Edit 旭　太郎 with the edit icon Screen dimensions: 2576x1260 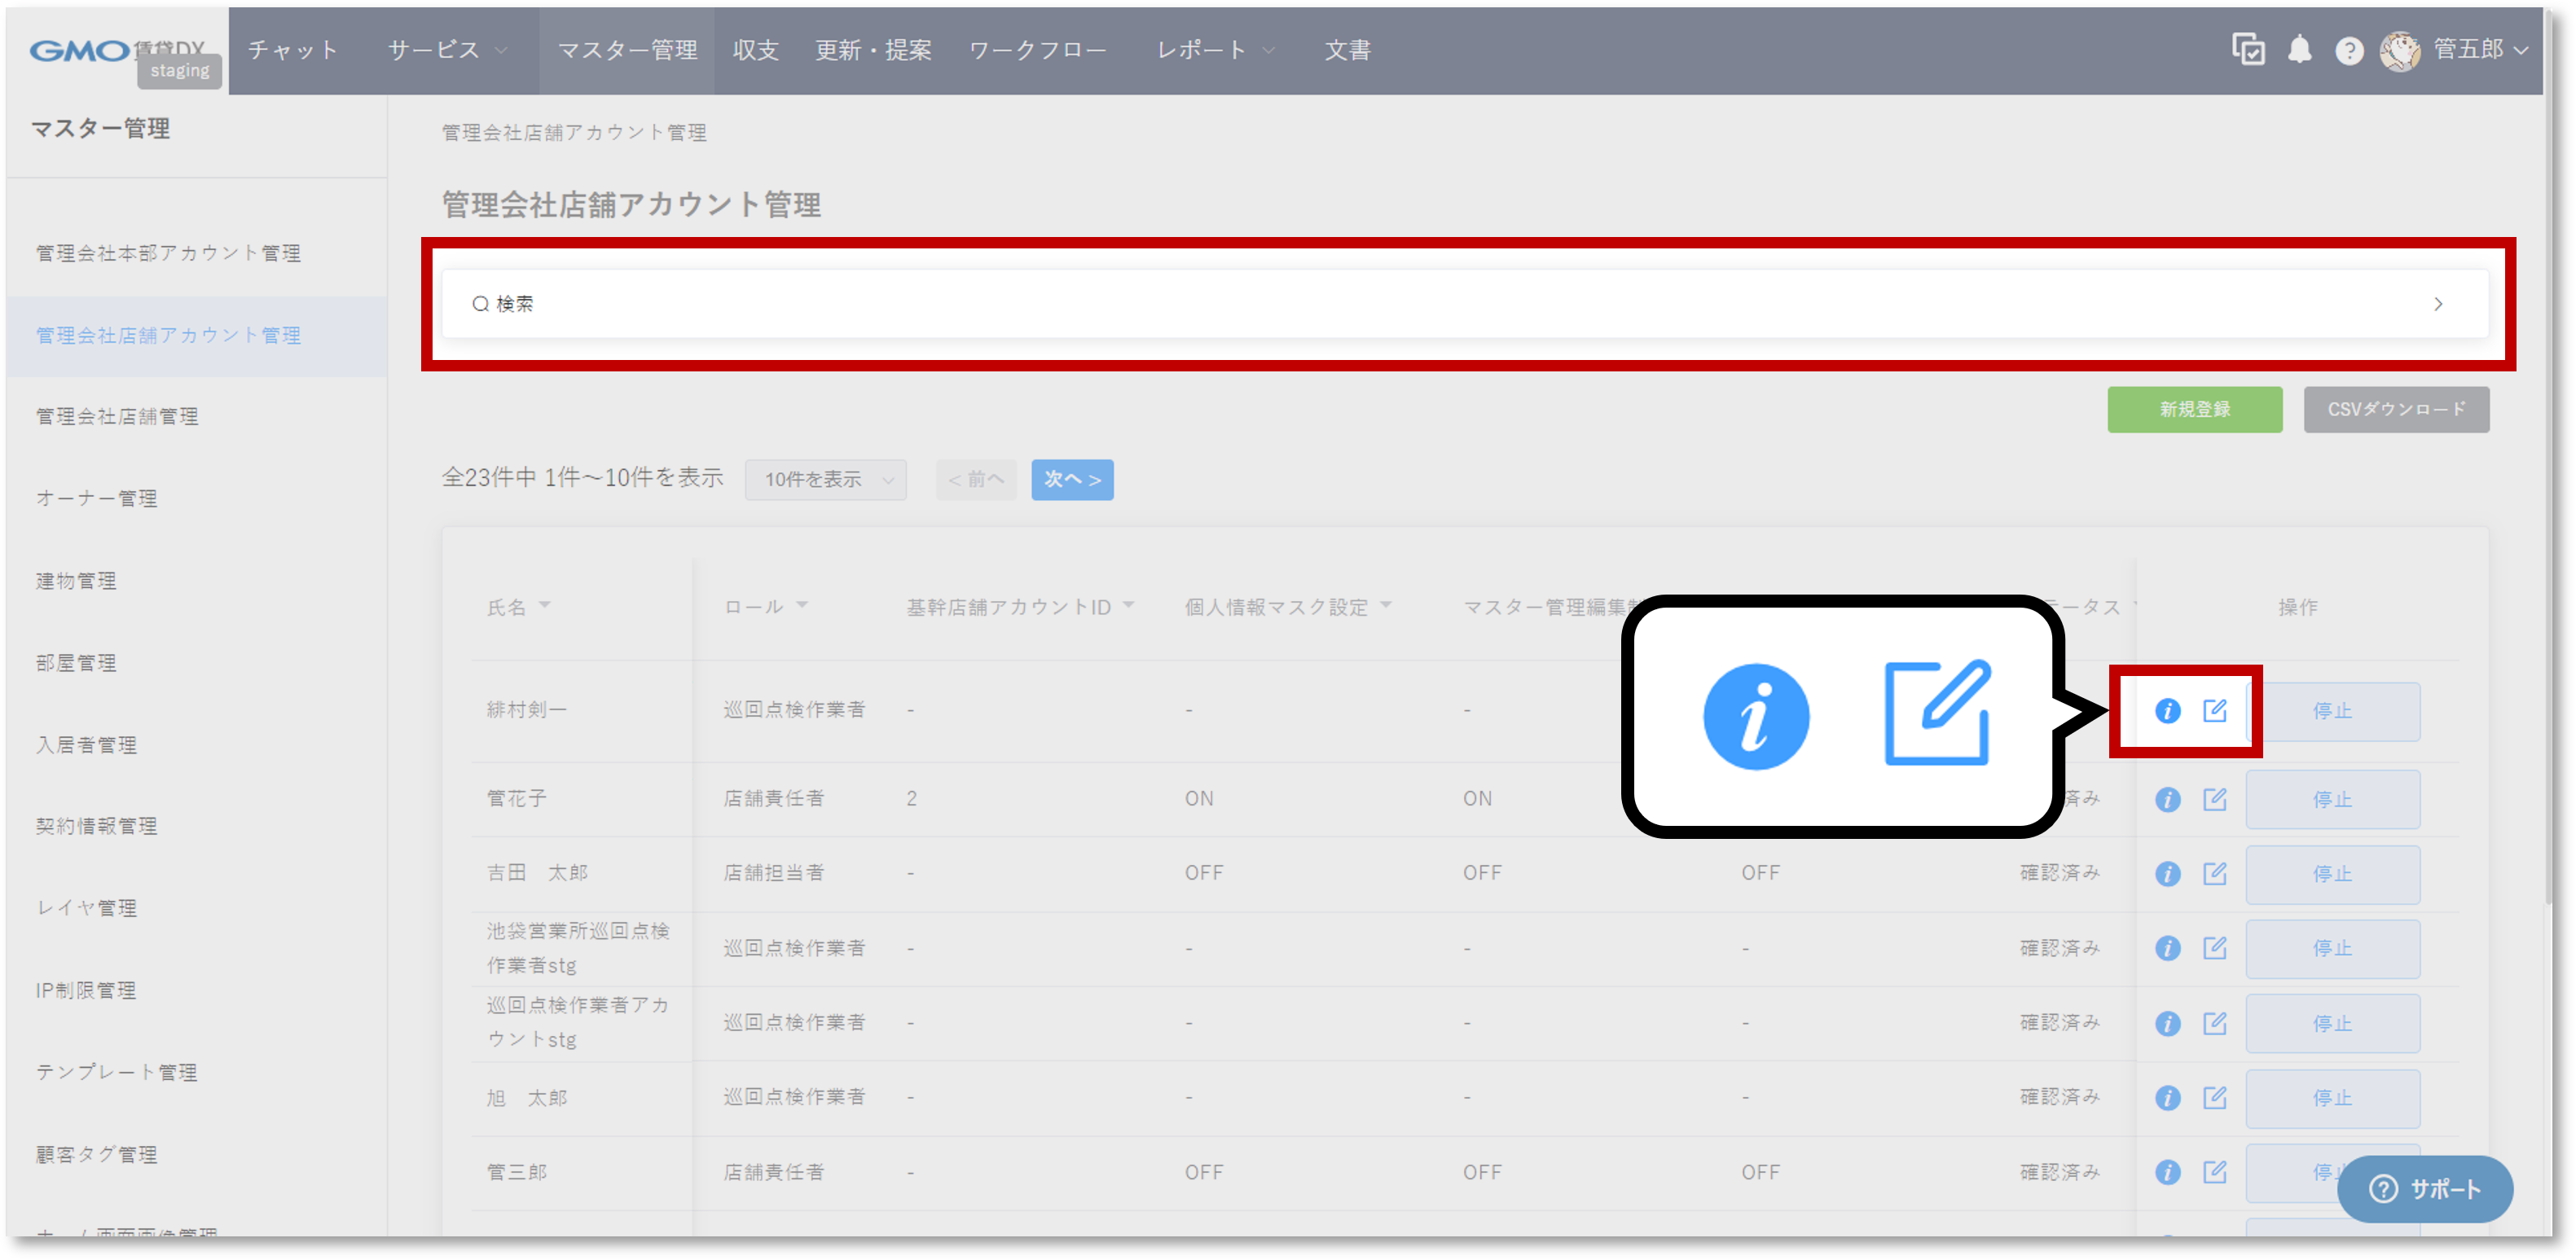[2215, 1097]
